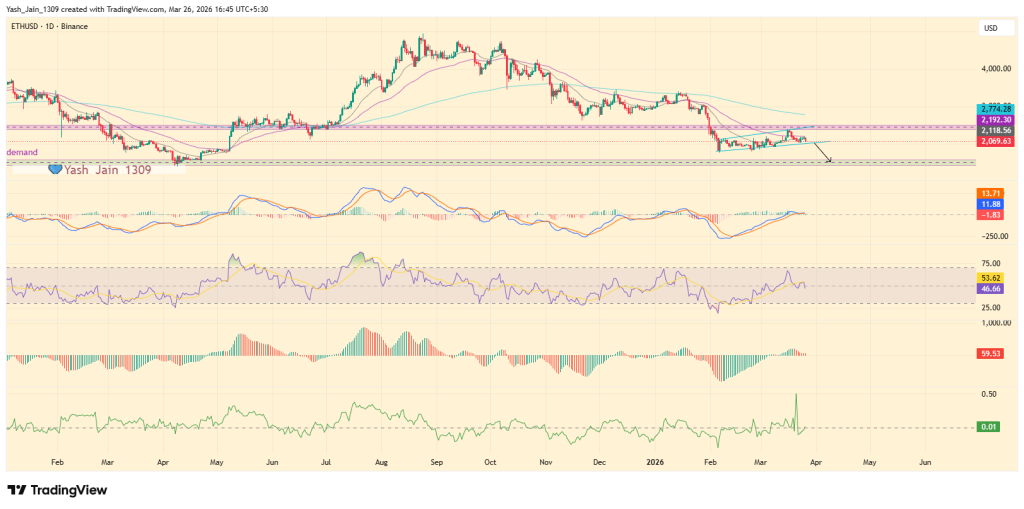Open the USD currency selector
The image size is (1024, 509).
992,29
